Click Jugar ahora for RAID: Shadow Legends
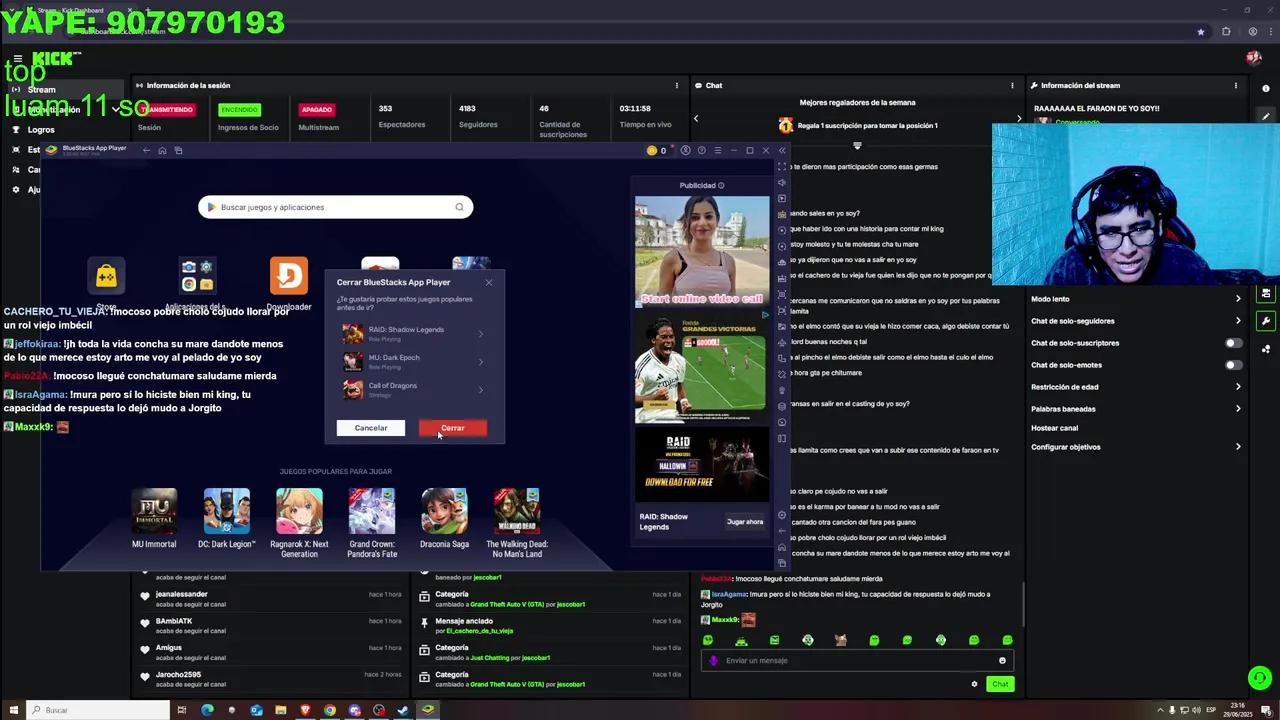Screen dimensions: 1280x720 pyautogui.click(x=745, y=521)
